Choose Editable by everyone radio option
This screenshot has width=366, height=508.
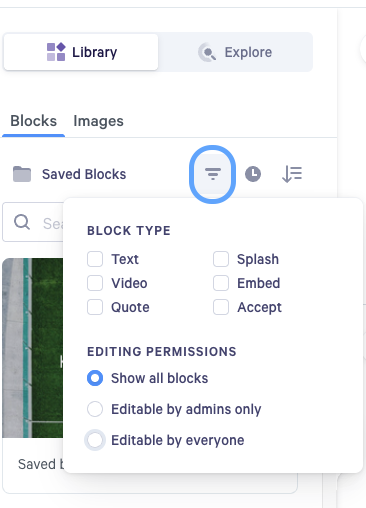[95, 440]
